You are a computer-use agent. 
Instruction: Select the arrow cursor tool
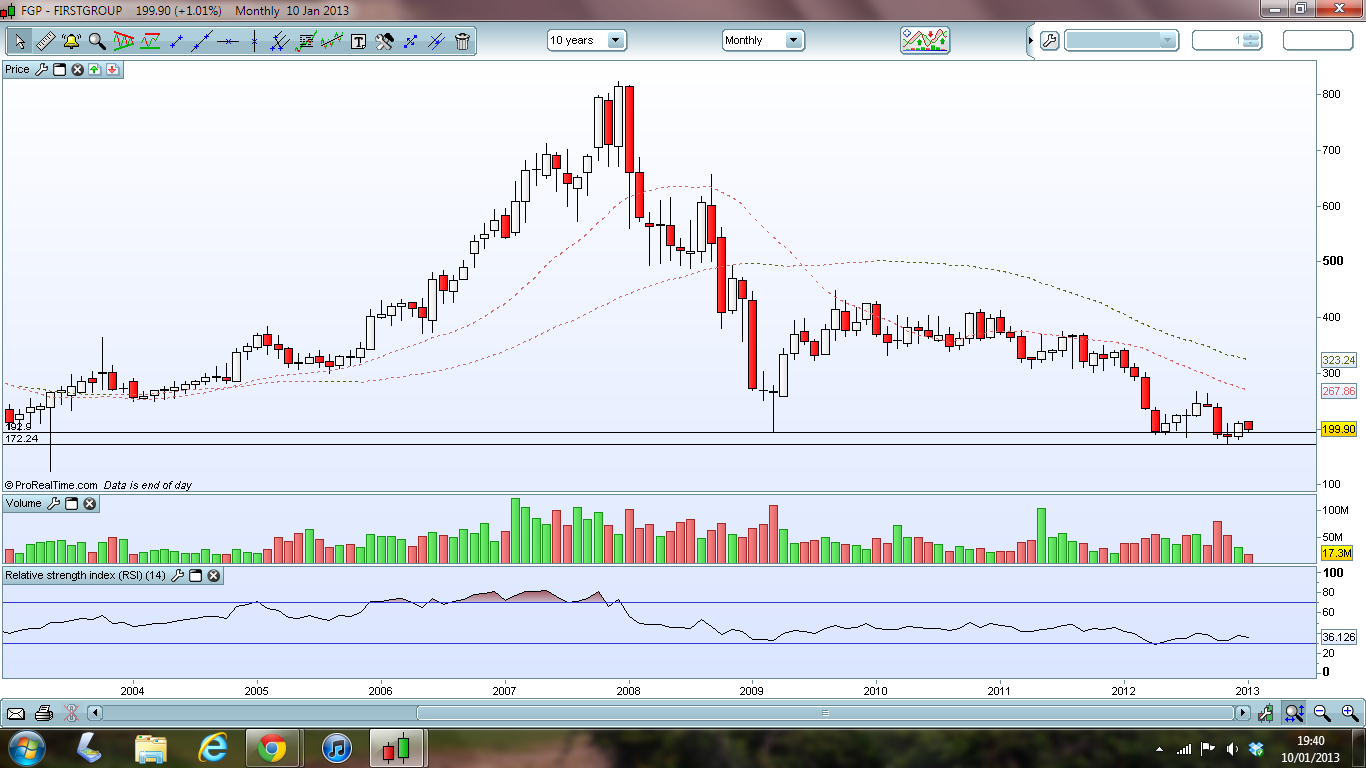tap(19, 41)
